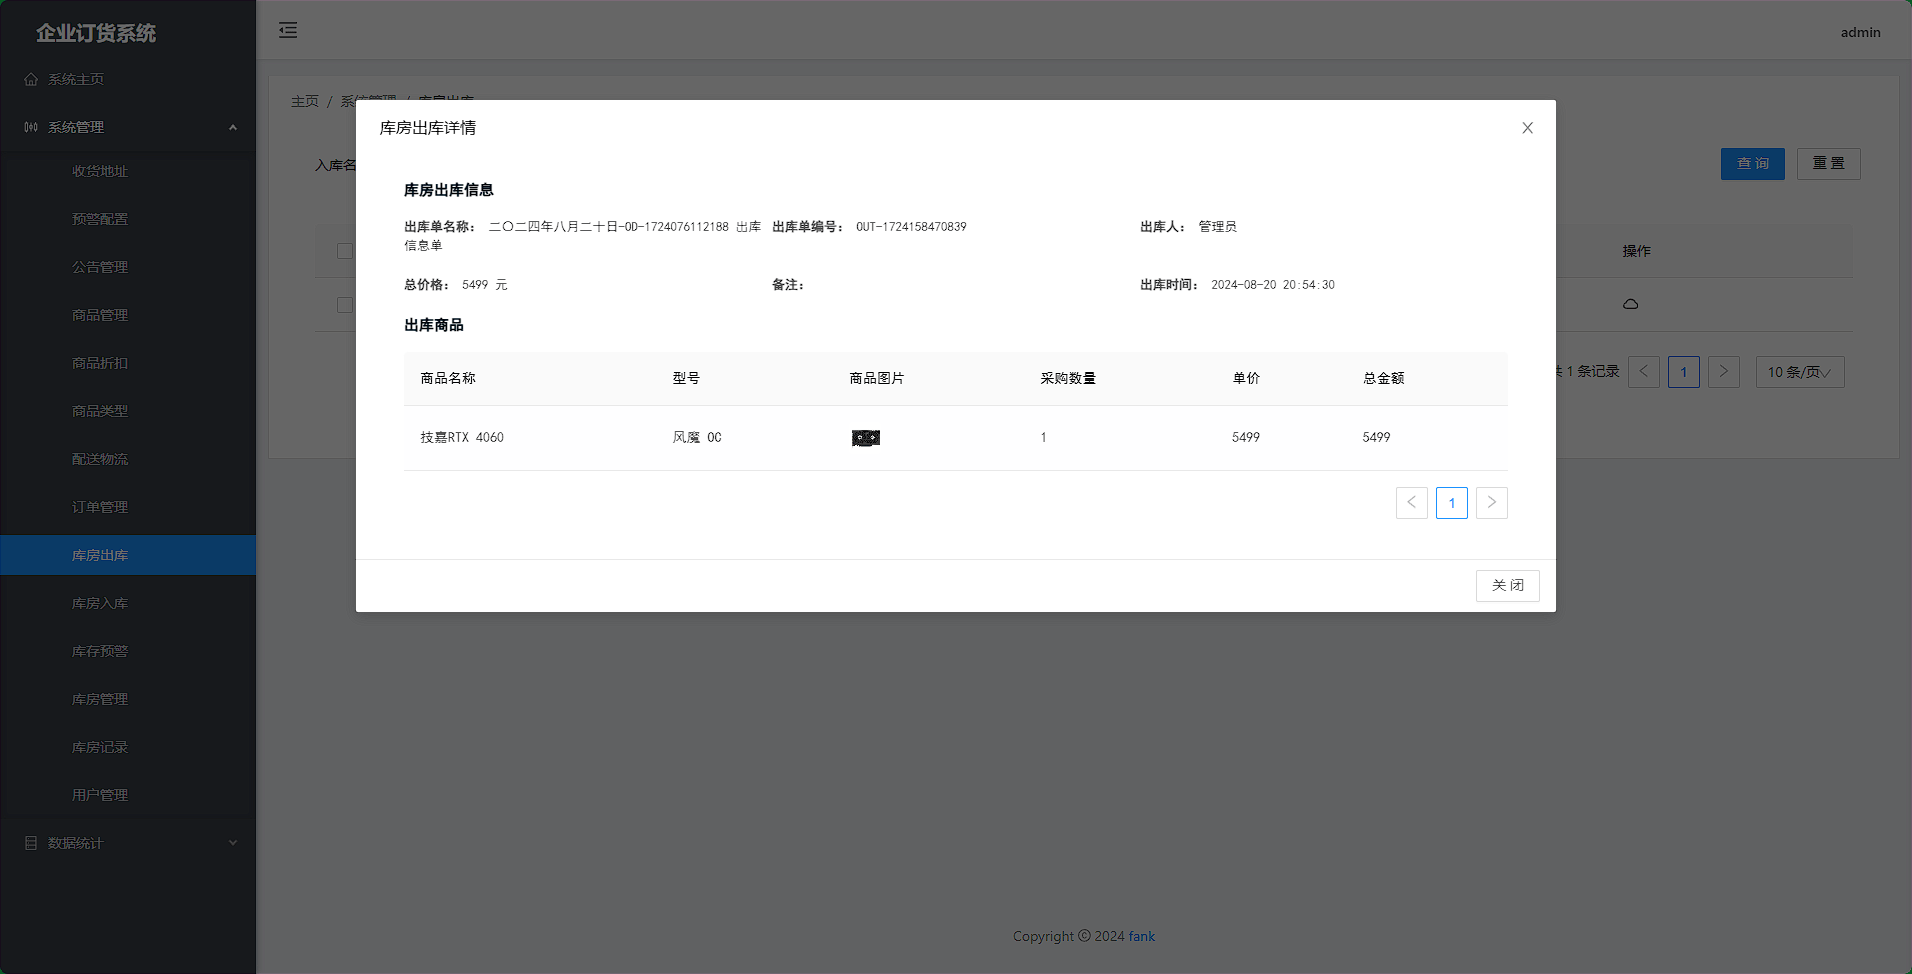Click the 操作 column header in background
Image resolution: width=1912 pixels, height=974 pixels.
1636,251
